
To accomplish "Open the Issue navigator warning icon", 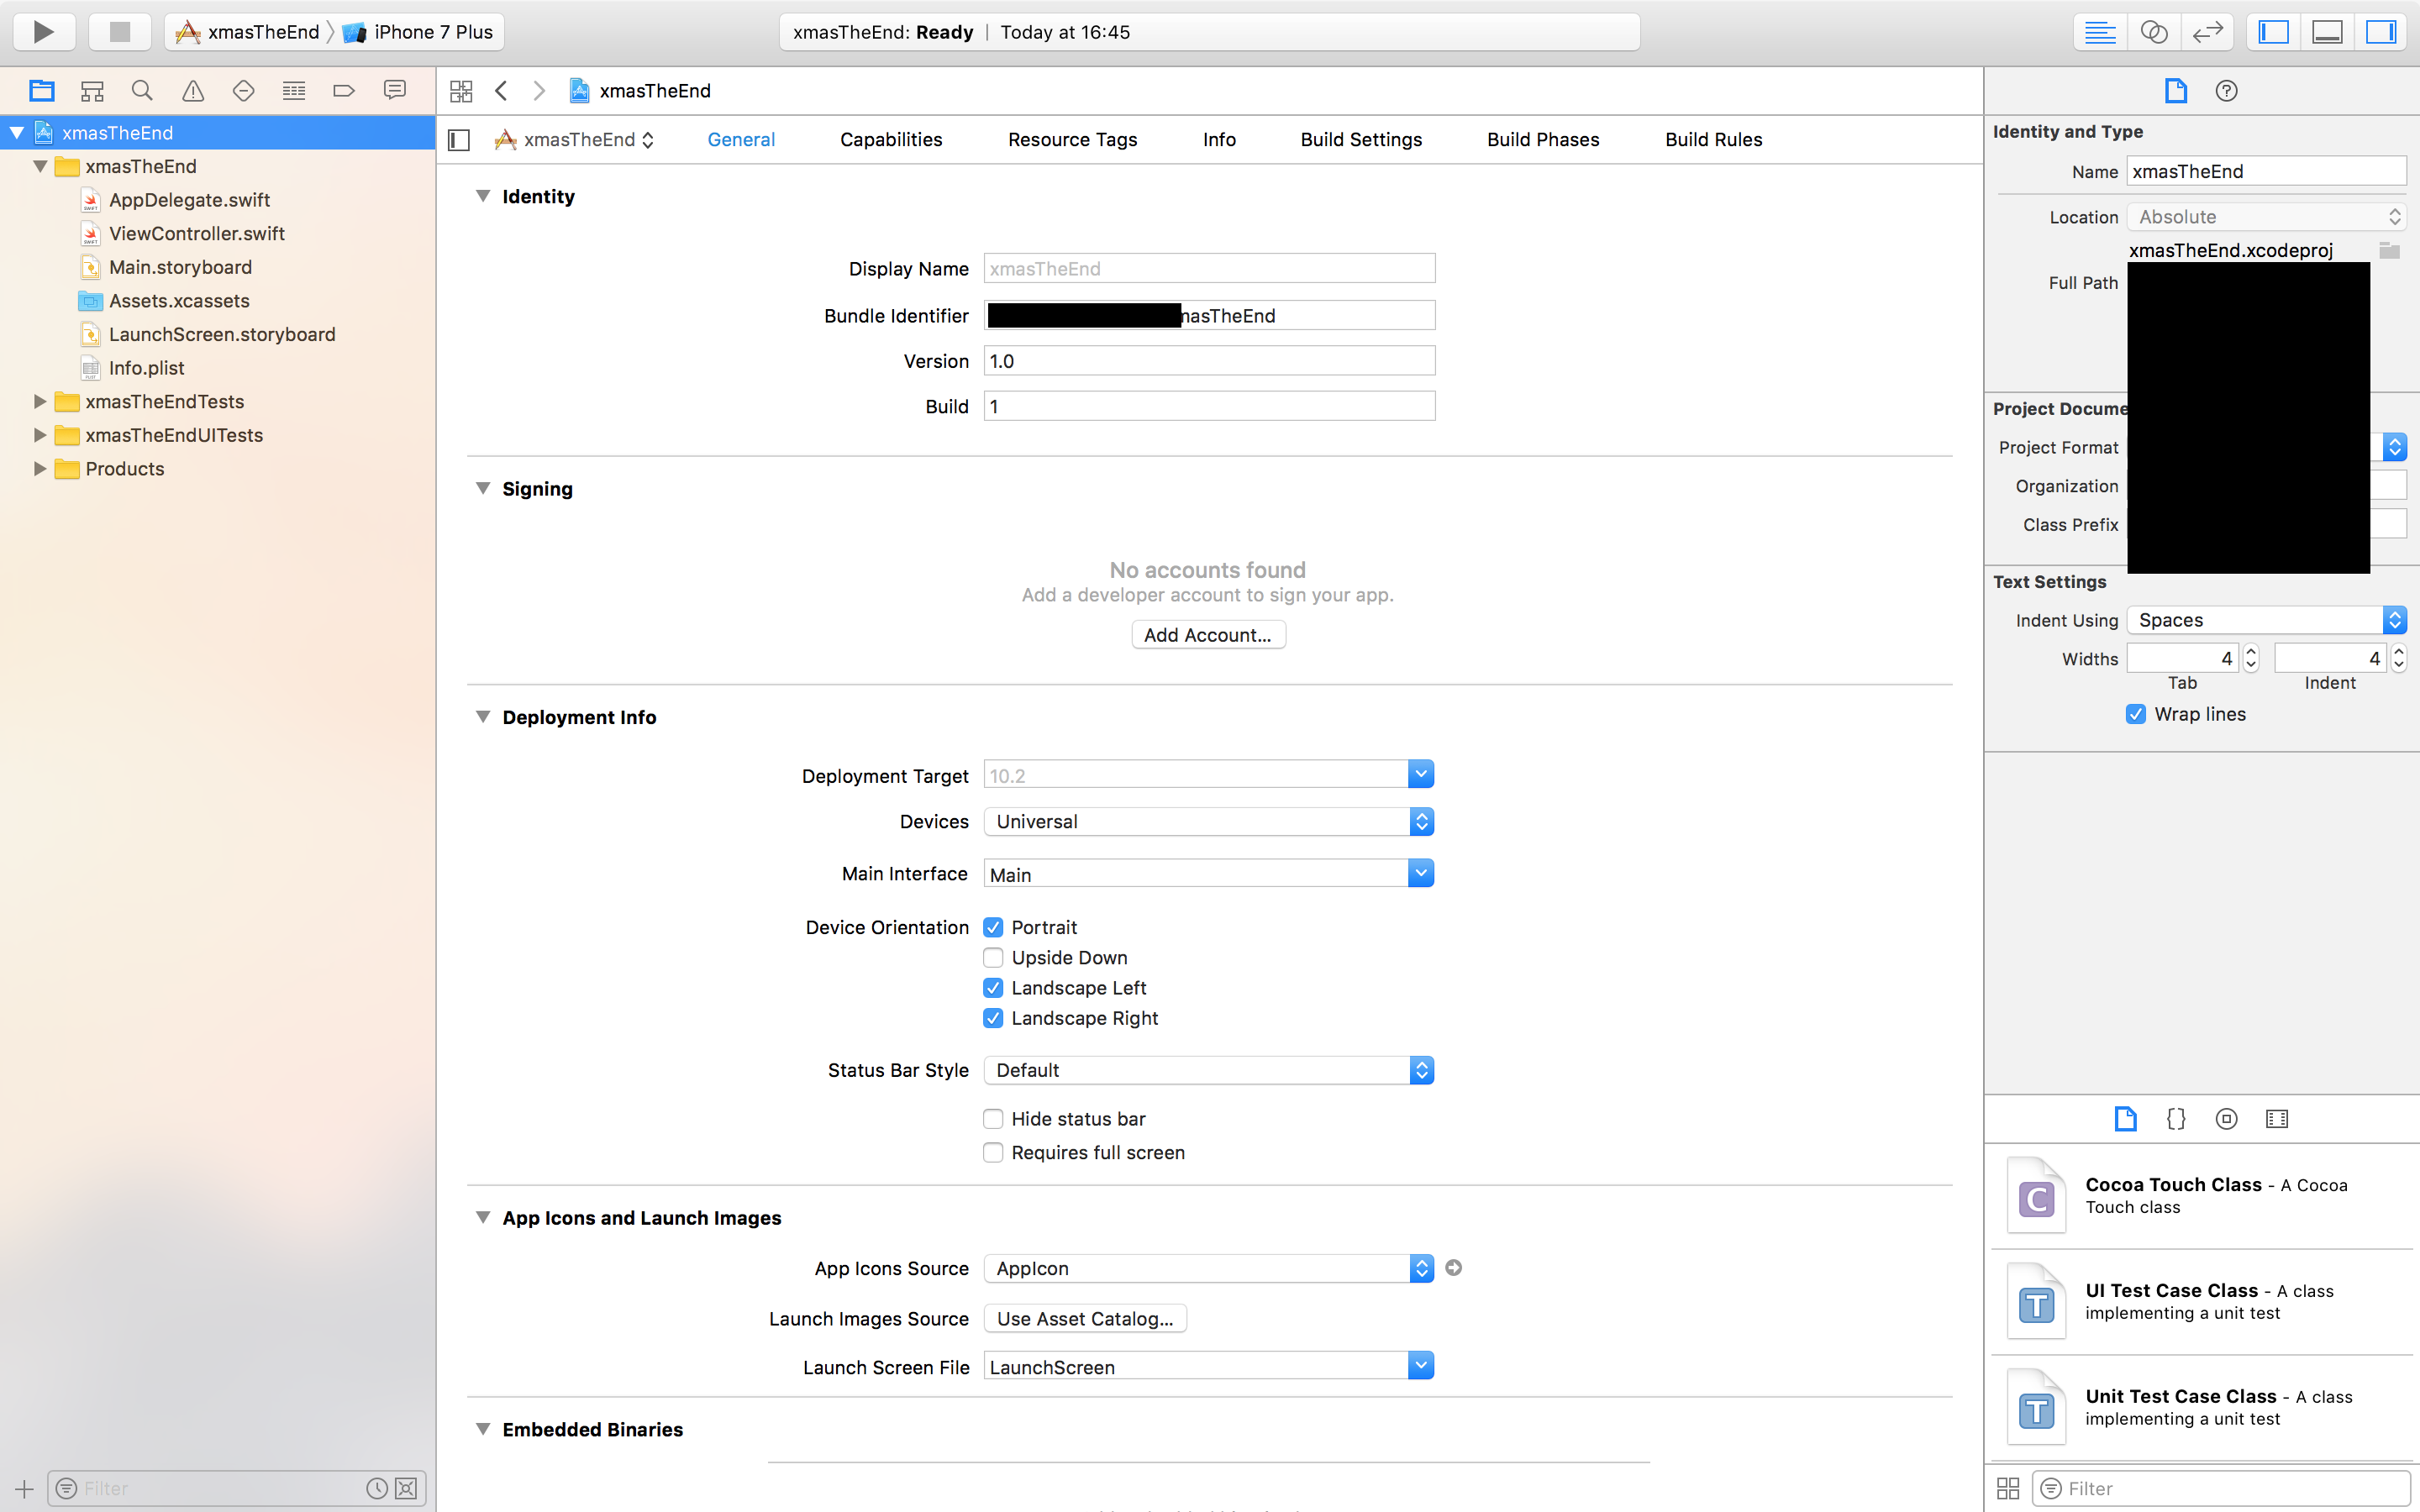I will tap(192, 90).
